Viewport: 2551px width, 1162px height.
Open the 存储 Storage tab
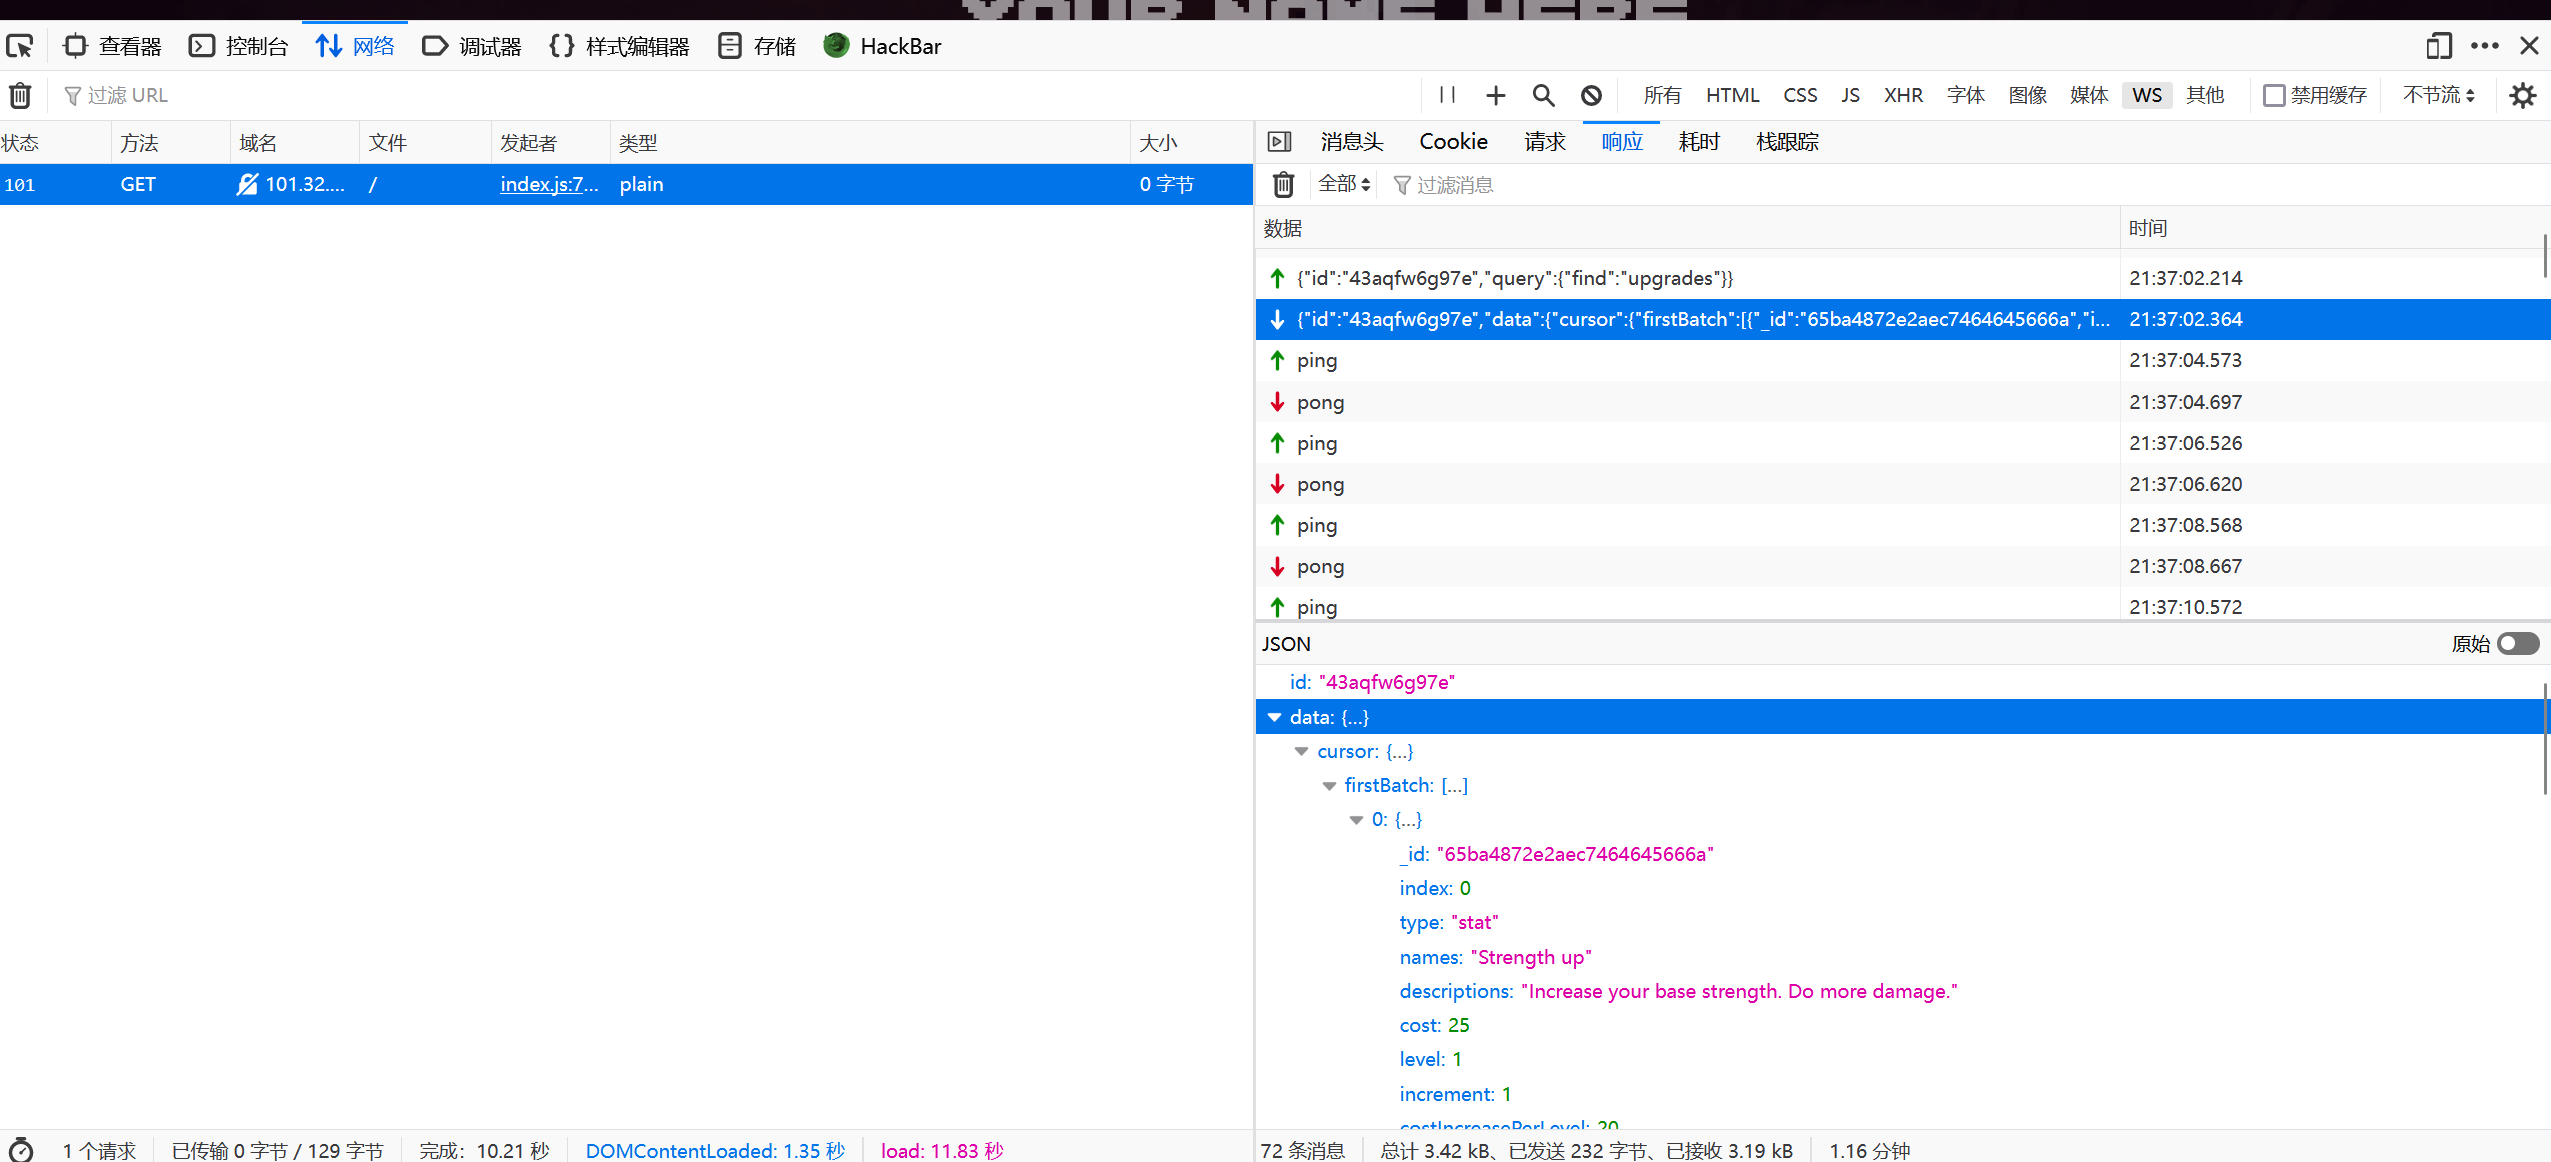tap(757, 46)
